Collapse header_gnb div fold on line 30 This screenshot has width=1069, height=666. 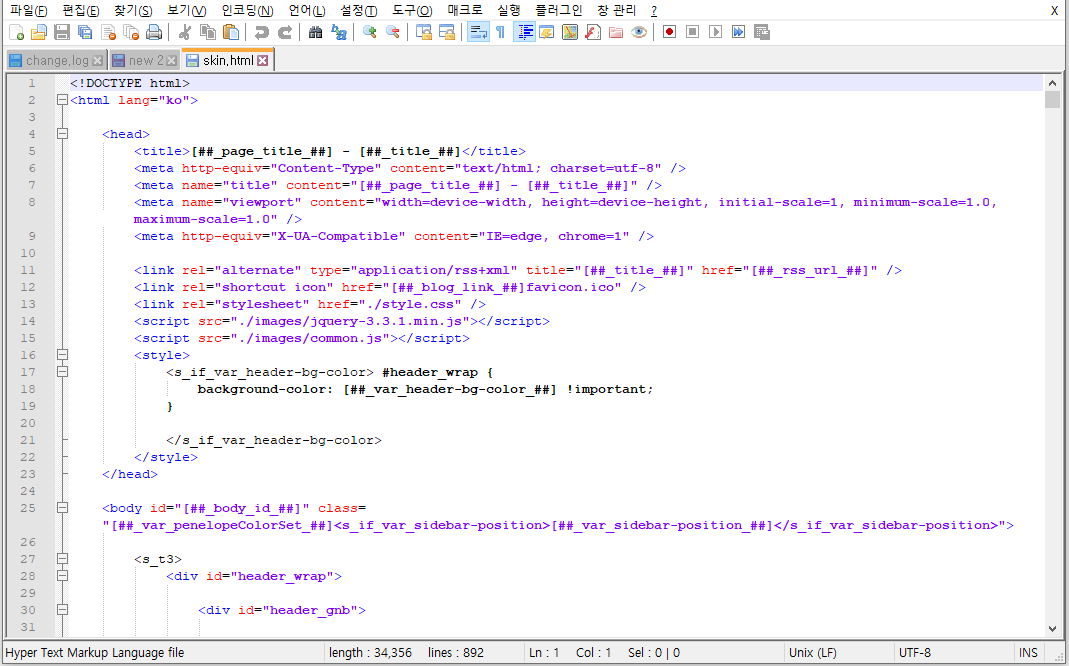(x=62, y=609)
